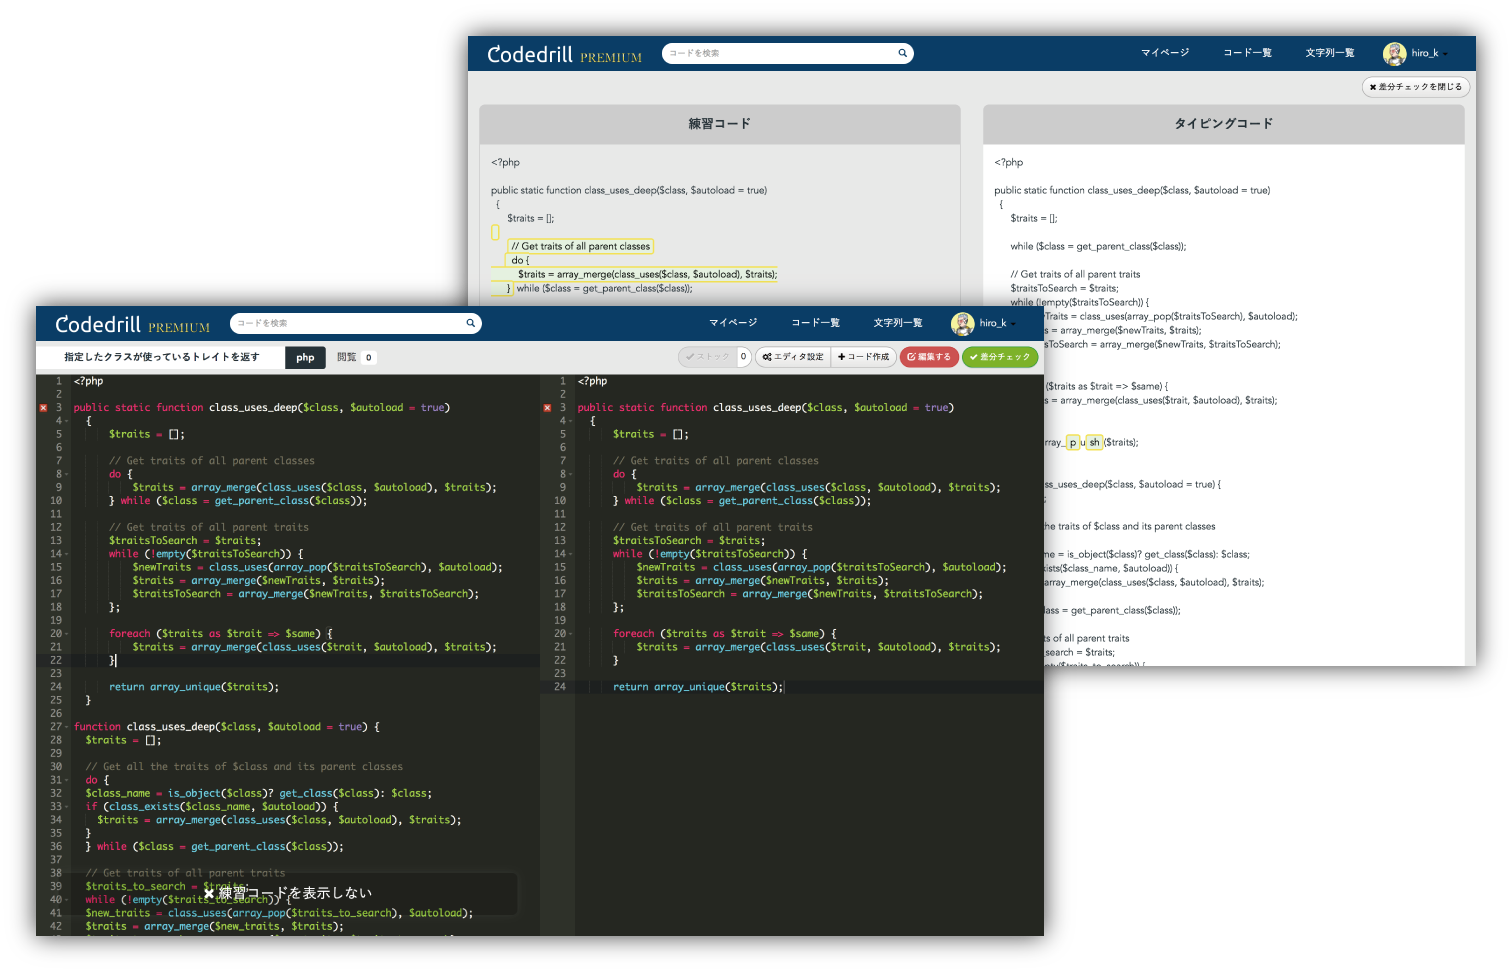This screenshot has width=1512, height=972.
Task: Click line 13 $traitsToSearch in the right editor
Action: [689, 540]
